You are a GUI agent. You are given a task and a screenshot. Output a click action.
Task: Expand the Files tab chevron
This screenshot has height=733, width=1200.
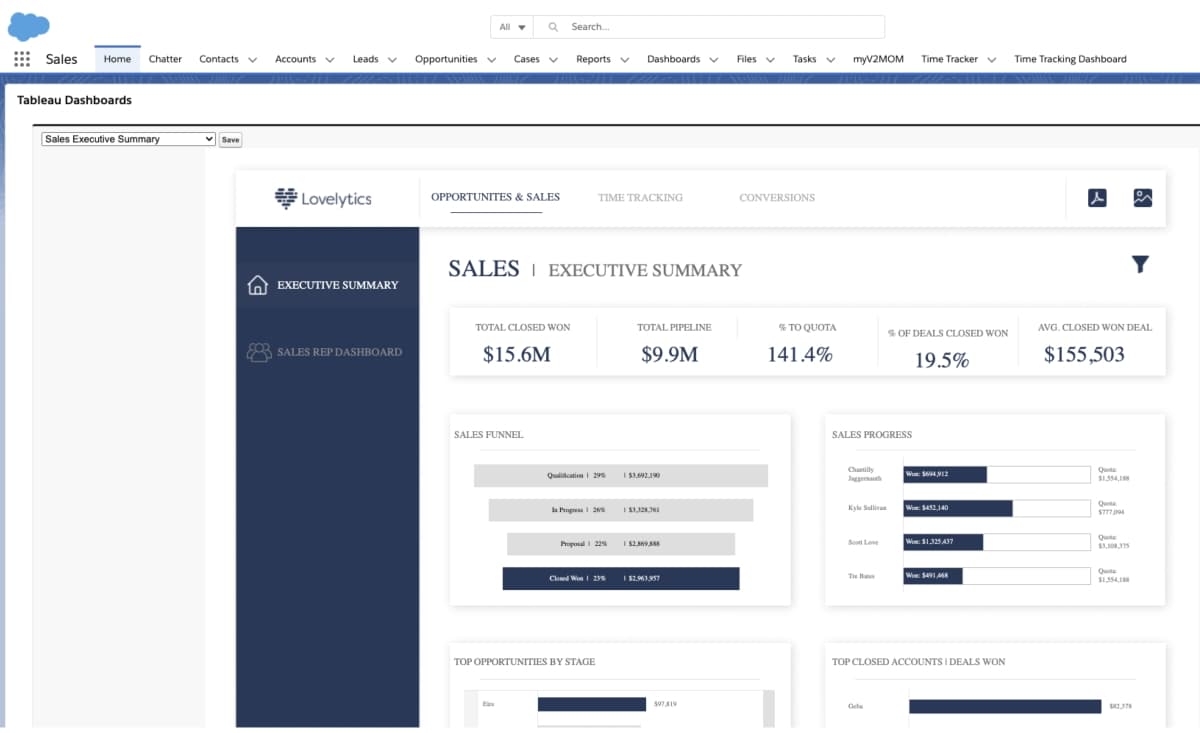[770, 60]
